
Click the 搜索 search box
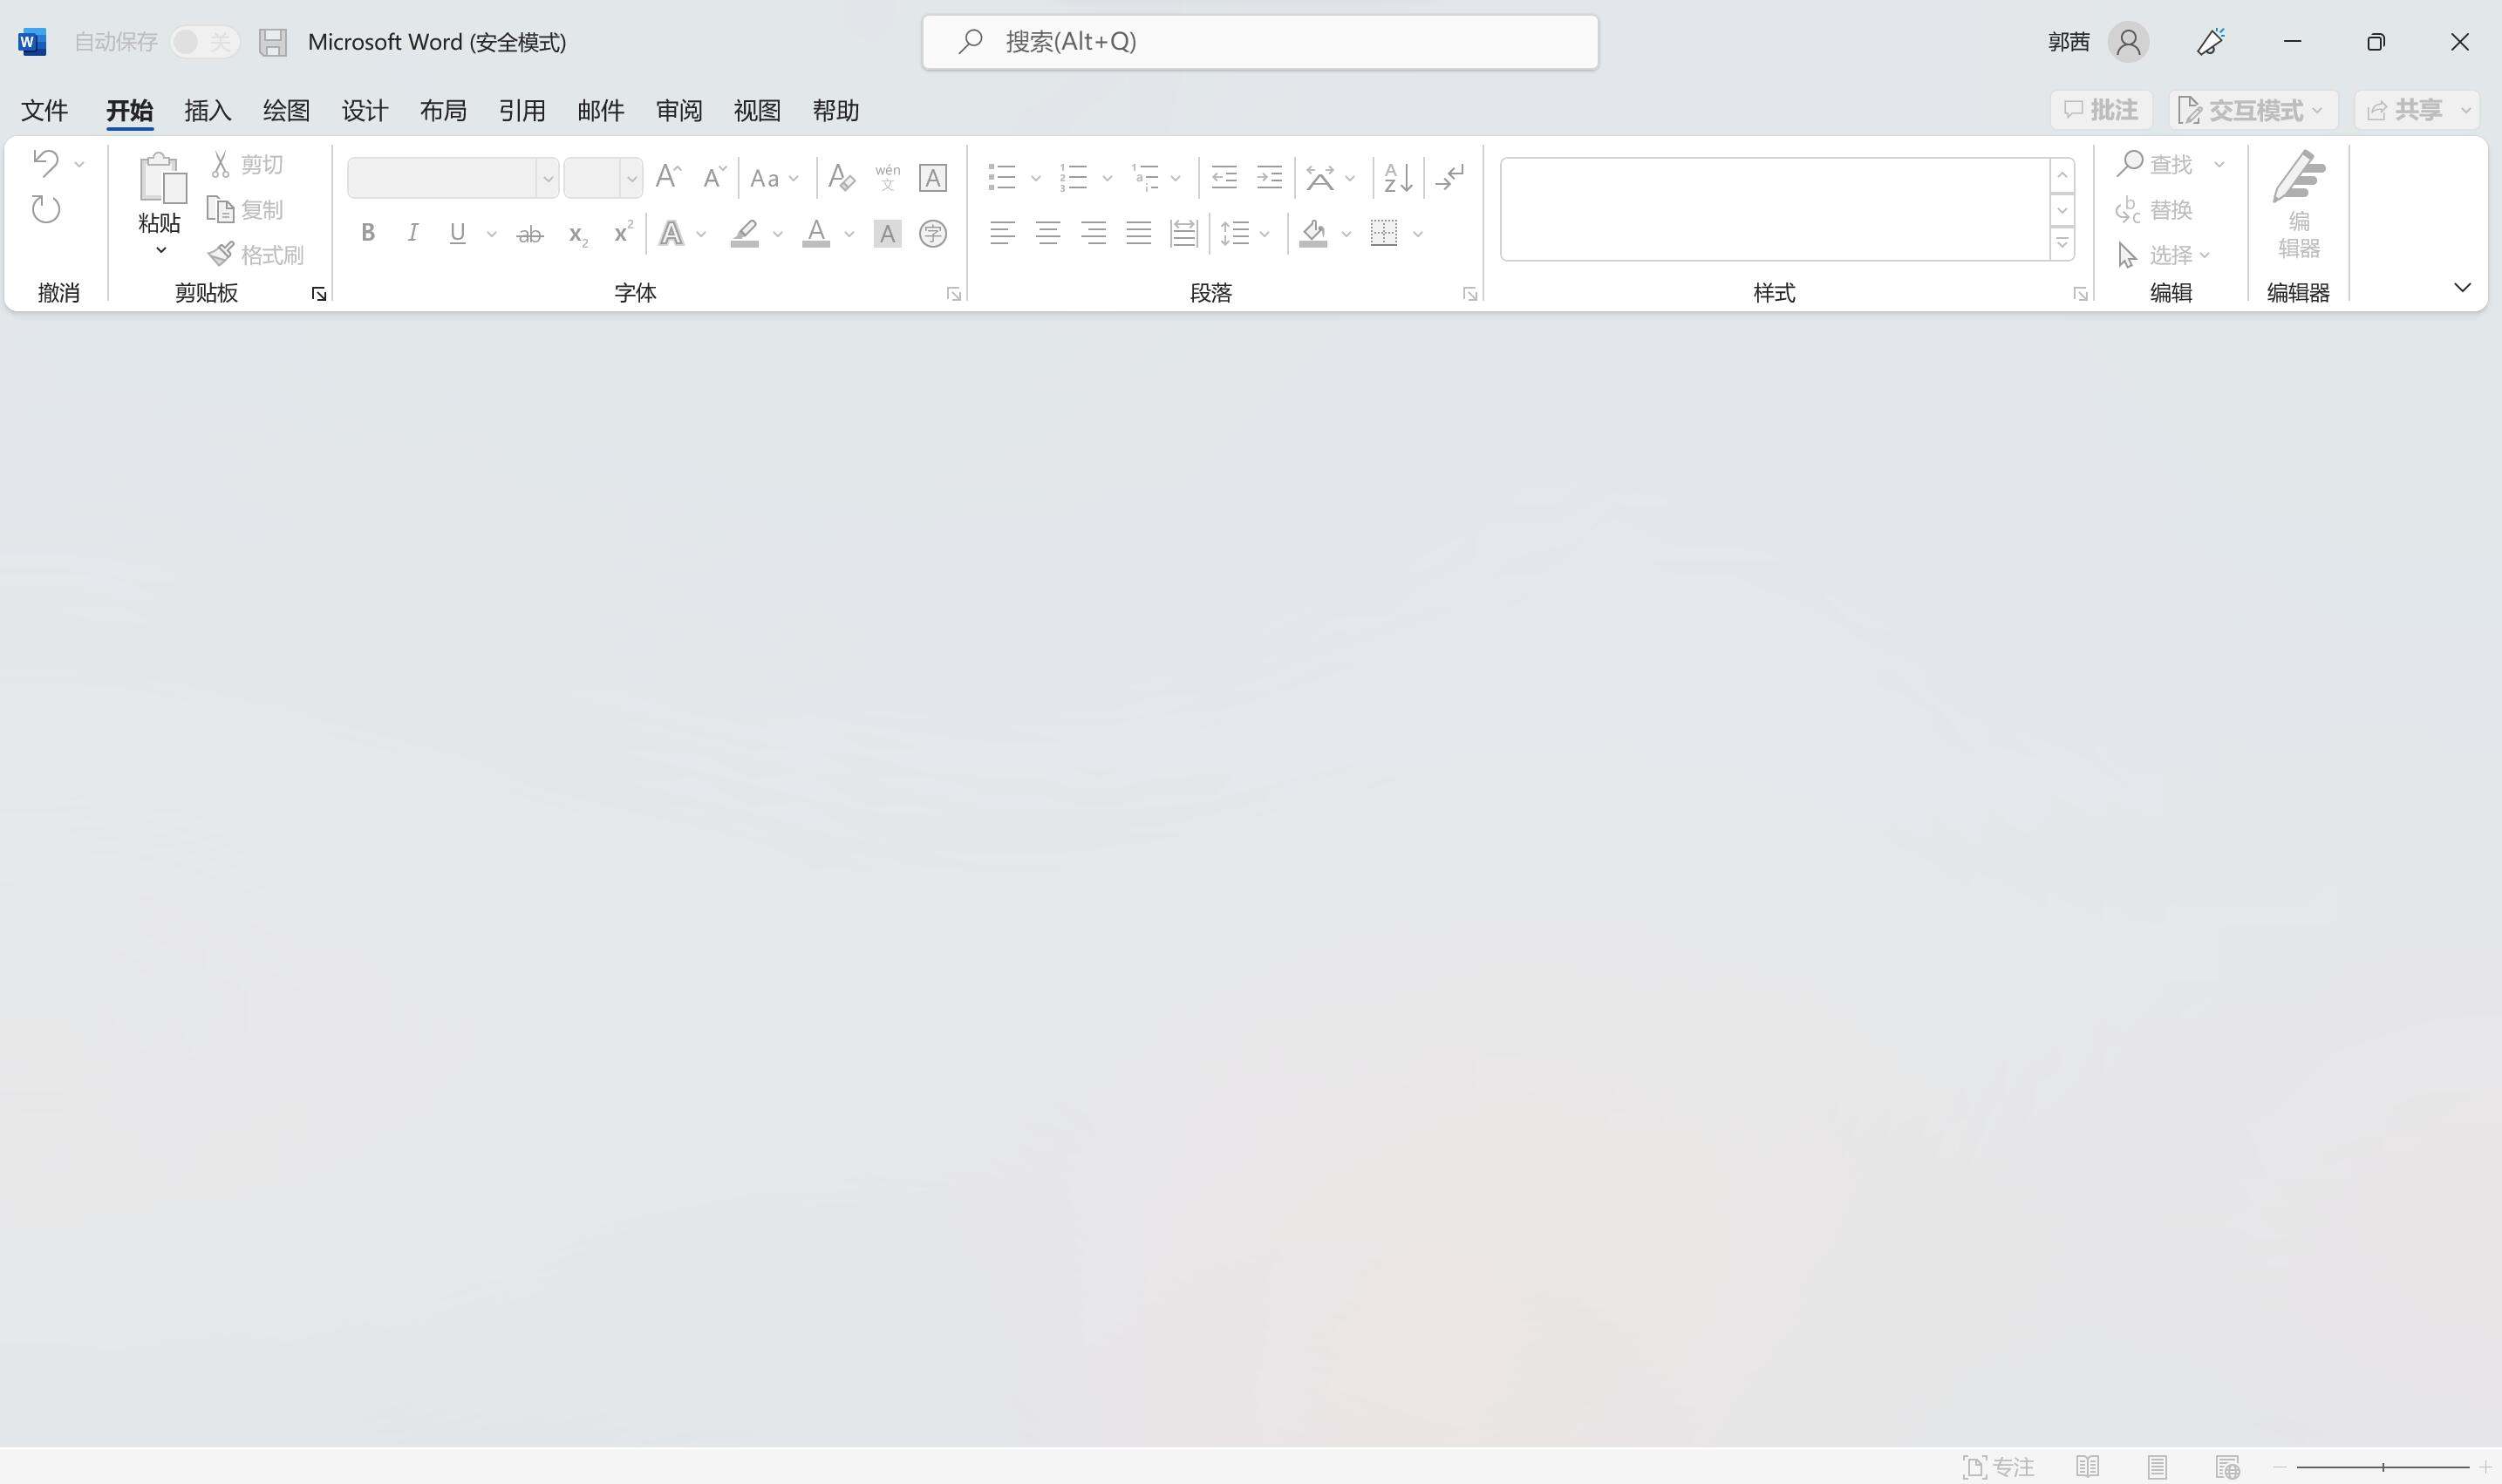(1260, 42)
